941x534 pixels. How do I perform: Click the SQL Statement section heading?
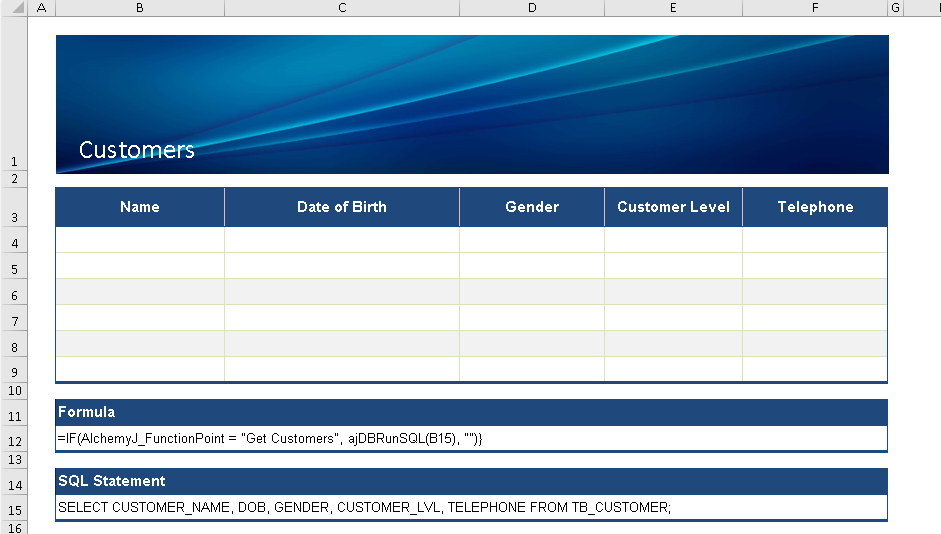(x=112, y=481)
